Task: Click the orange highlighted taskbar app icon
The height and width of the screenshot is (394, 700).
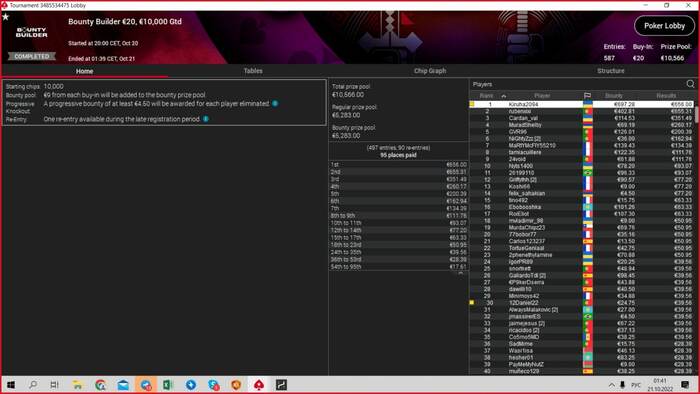Action: (146, 385)
